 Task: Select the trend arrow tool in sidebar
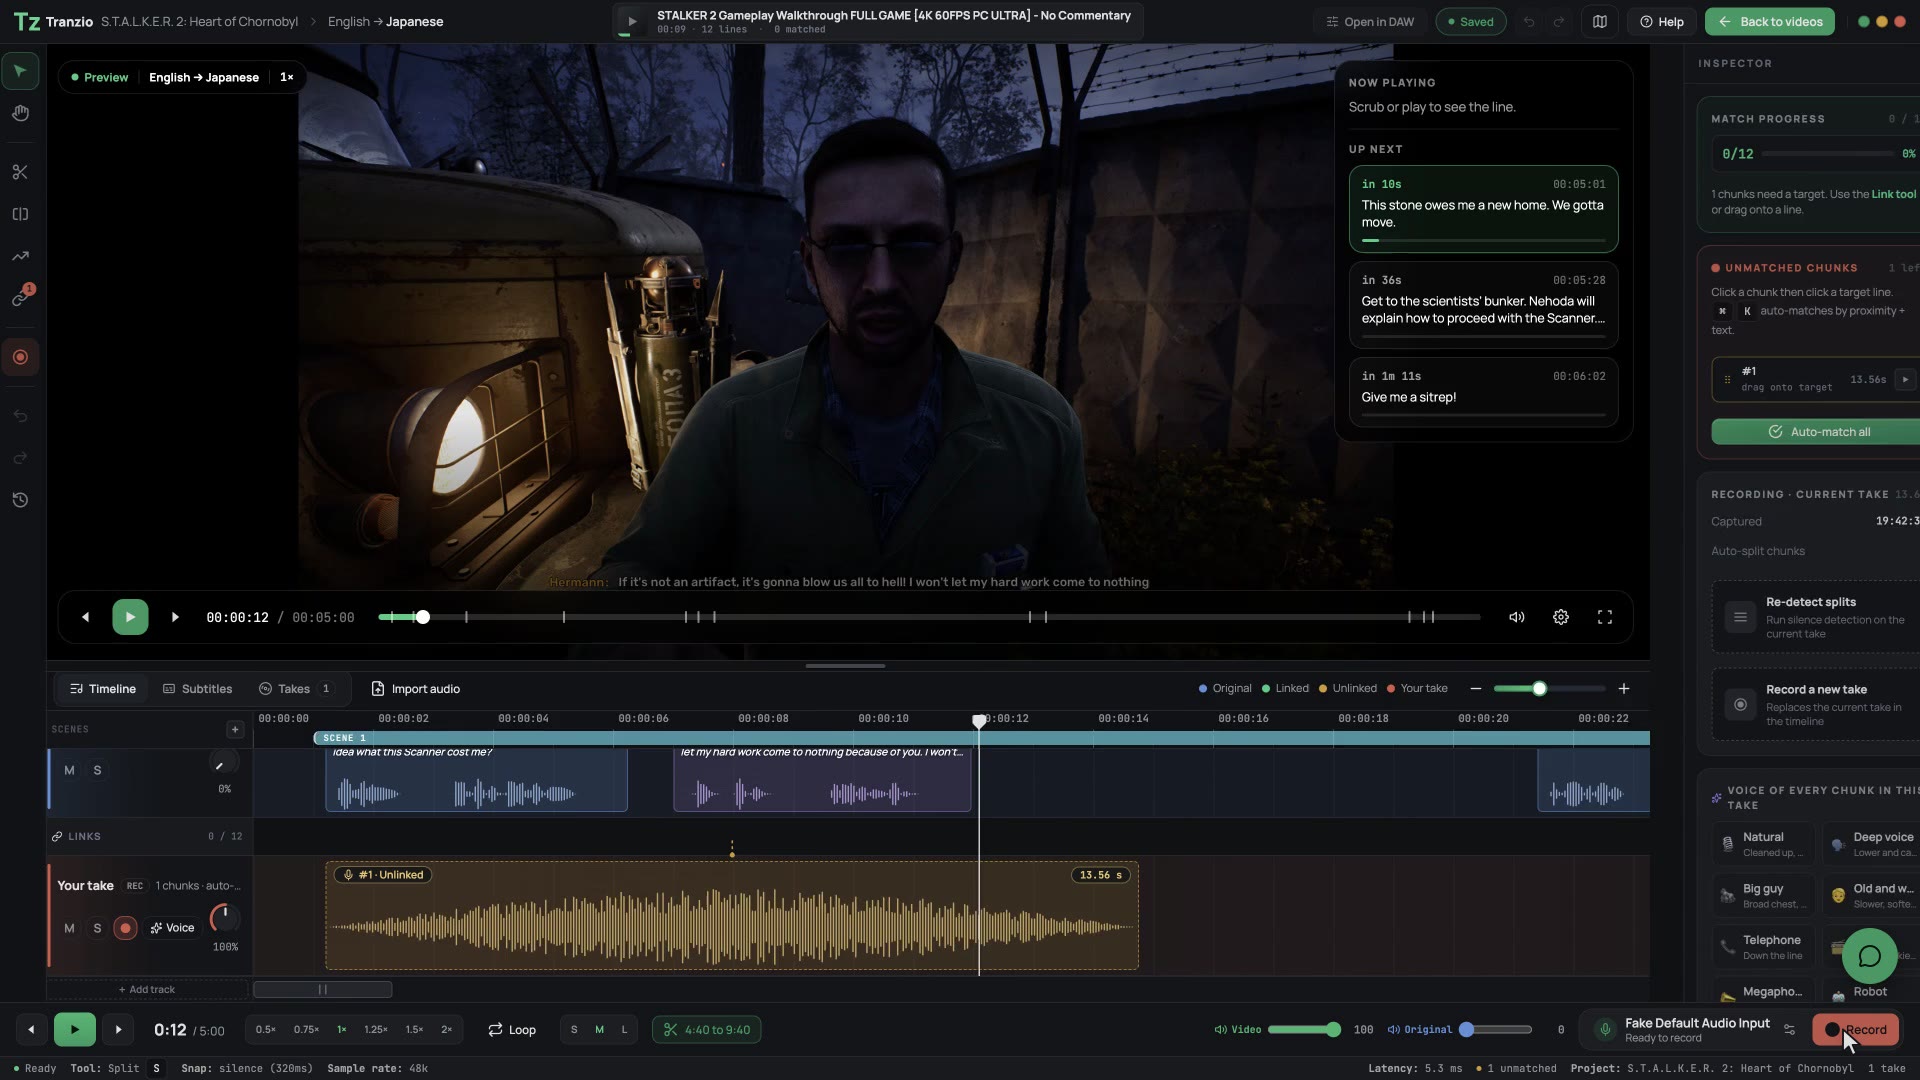20,256
